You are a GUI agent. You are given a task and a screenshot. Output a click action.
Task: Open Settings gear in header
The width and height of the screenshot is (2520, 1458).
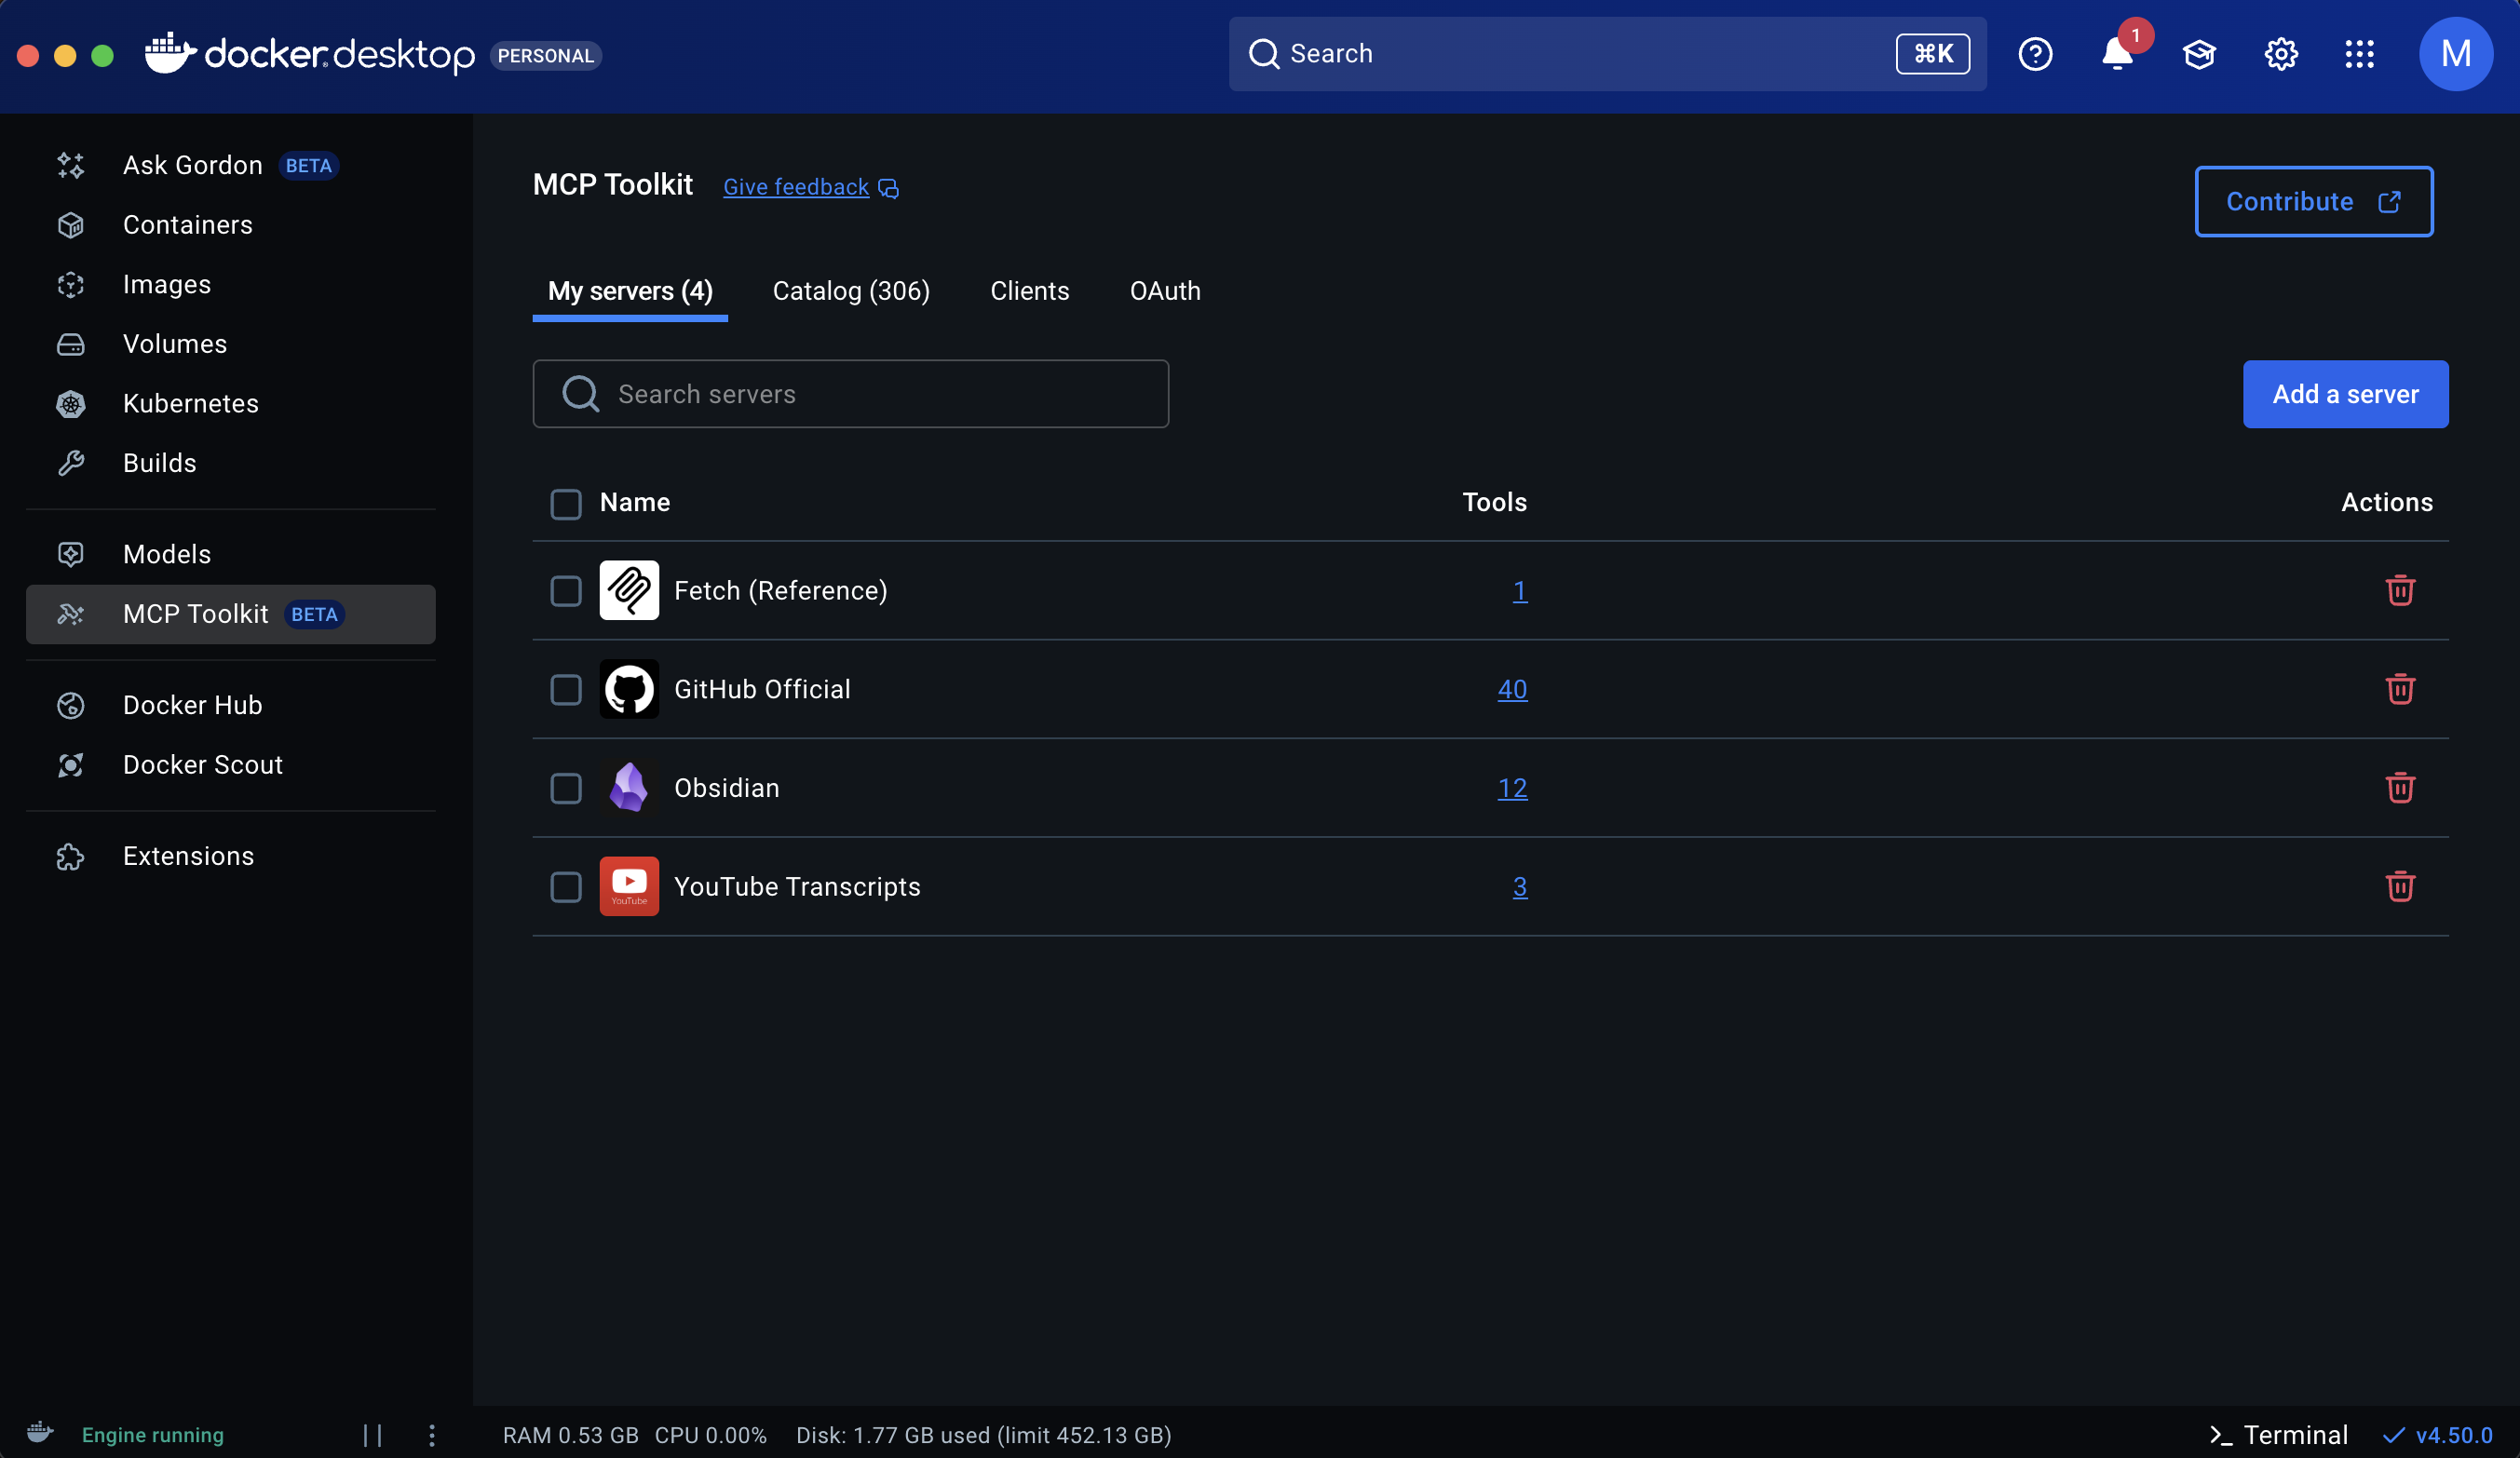[2280, 54]
